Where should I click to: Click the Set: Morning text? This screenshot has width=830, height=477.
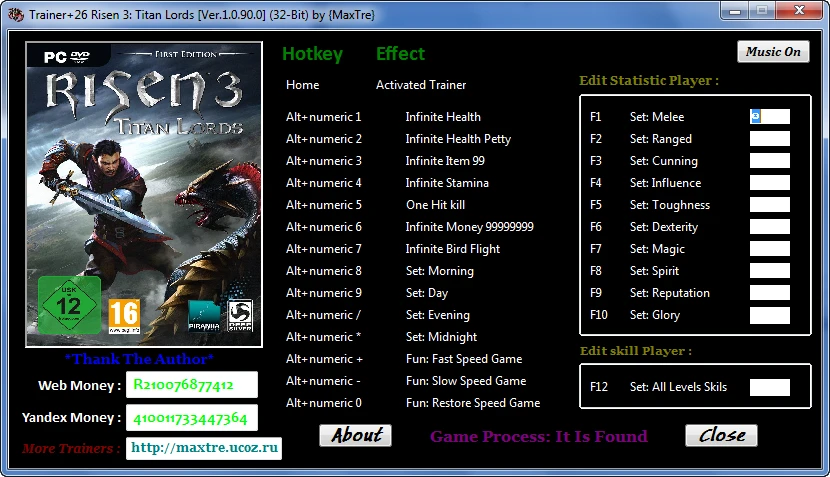[440, 271]
